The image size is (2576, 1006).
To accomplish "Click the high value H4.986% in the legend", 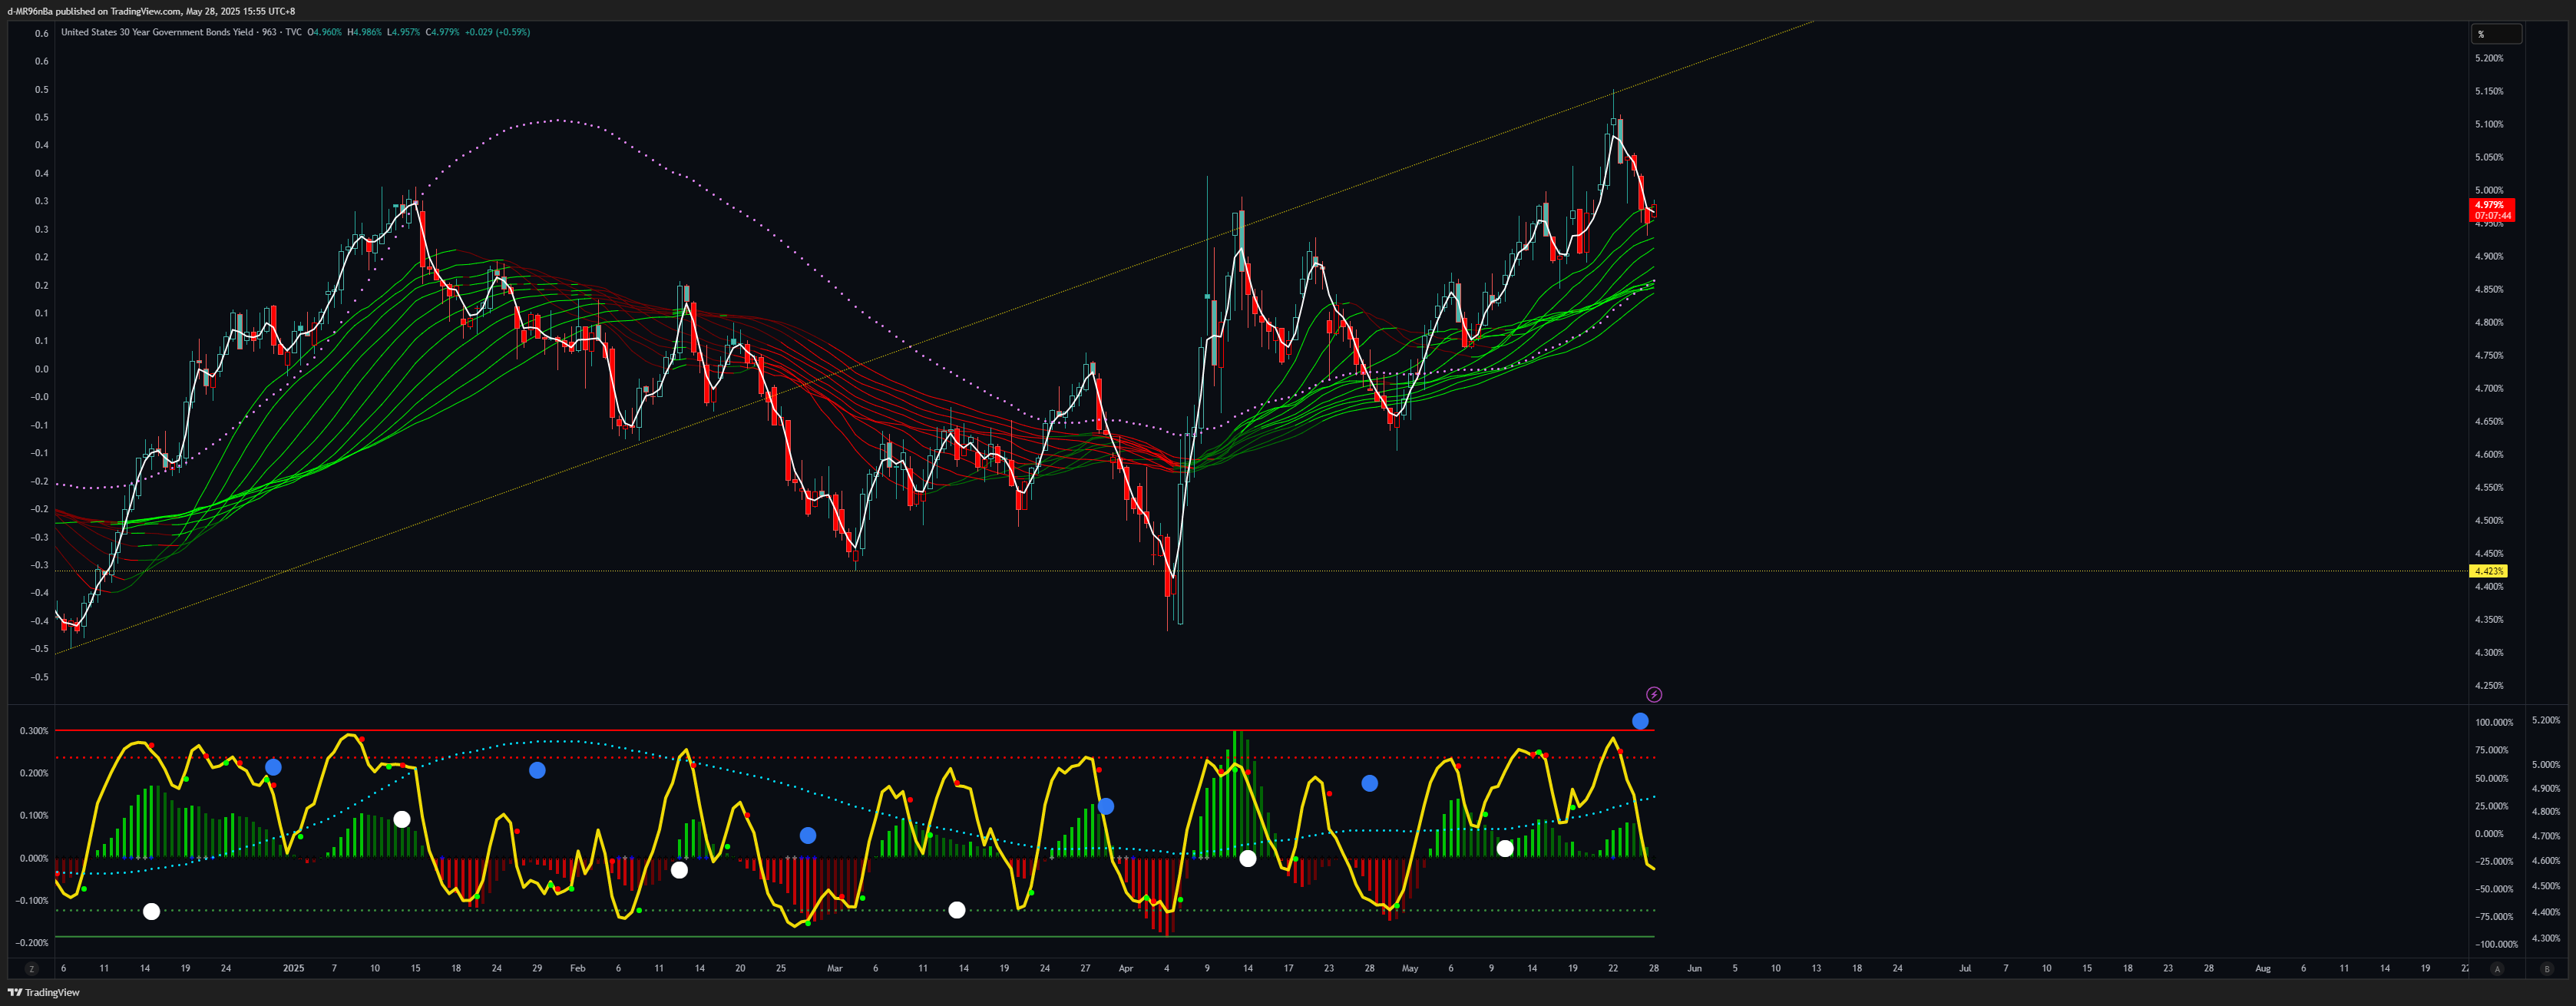I will 364,32.
